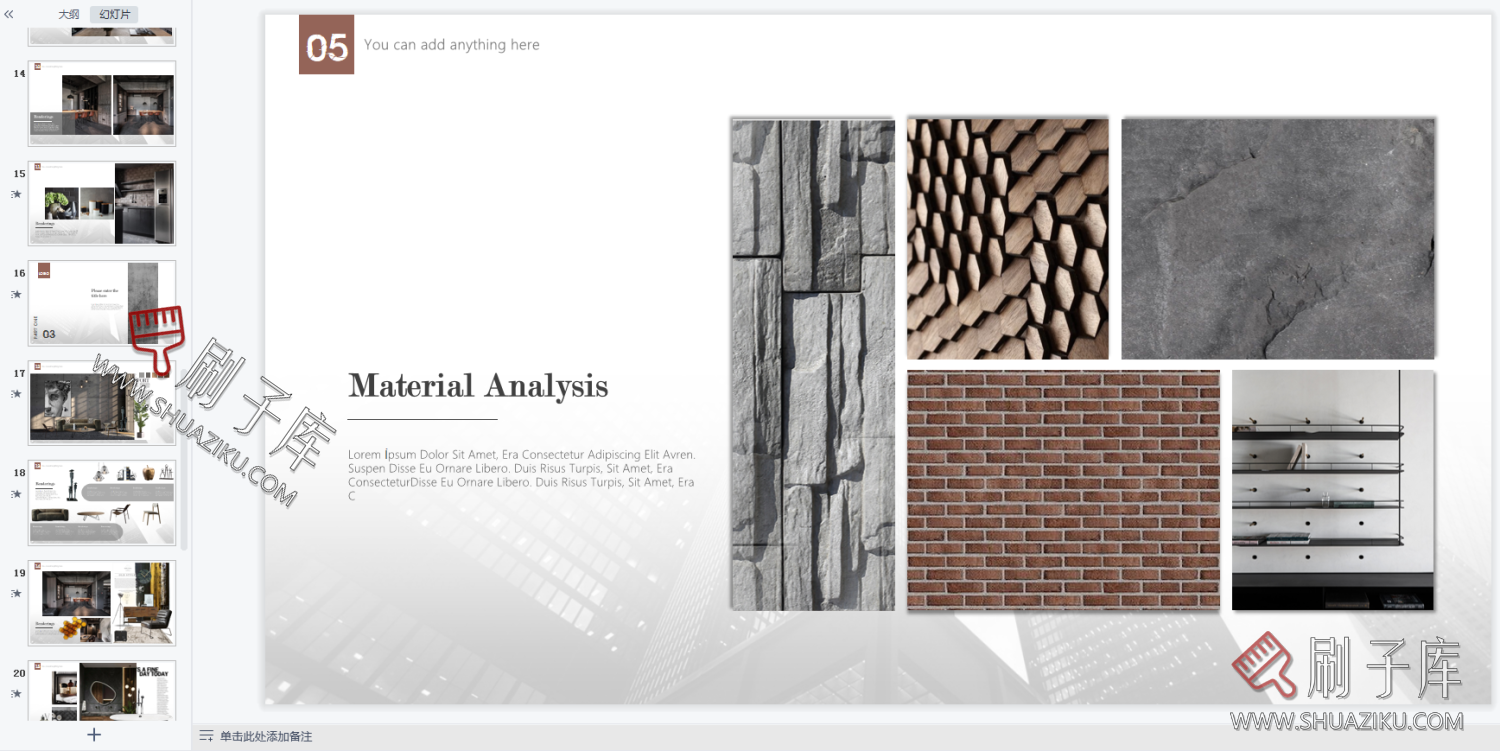Select the red brick wall image
This screenshot has height=751, width=1500.
click(1062, 489)
